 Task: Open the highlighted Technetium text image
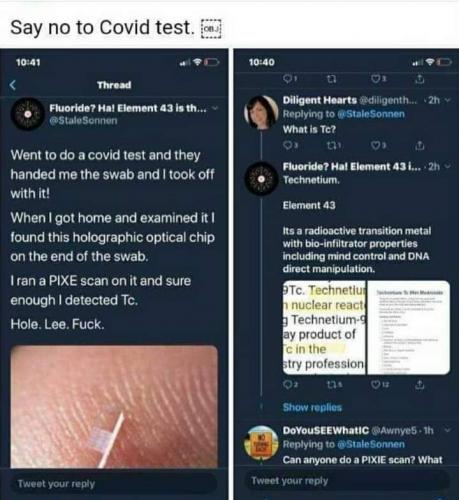click(324, 328)
